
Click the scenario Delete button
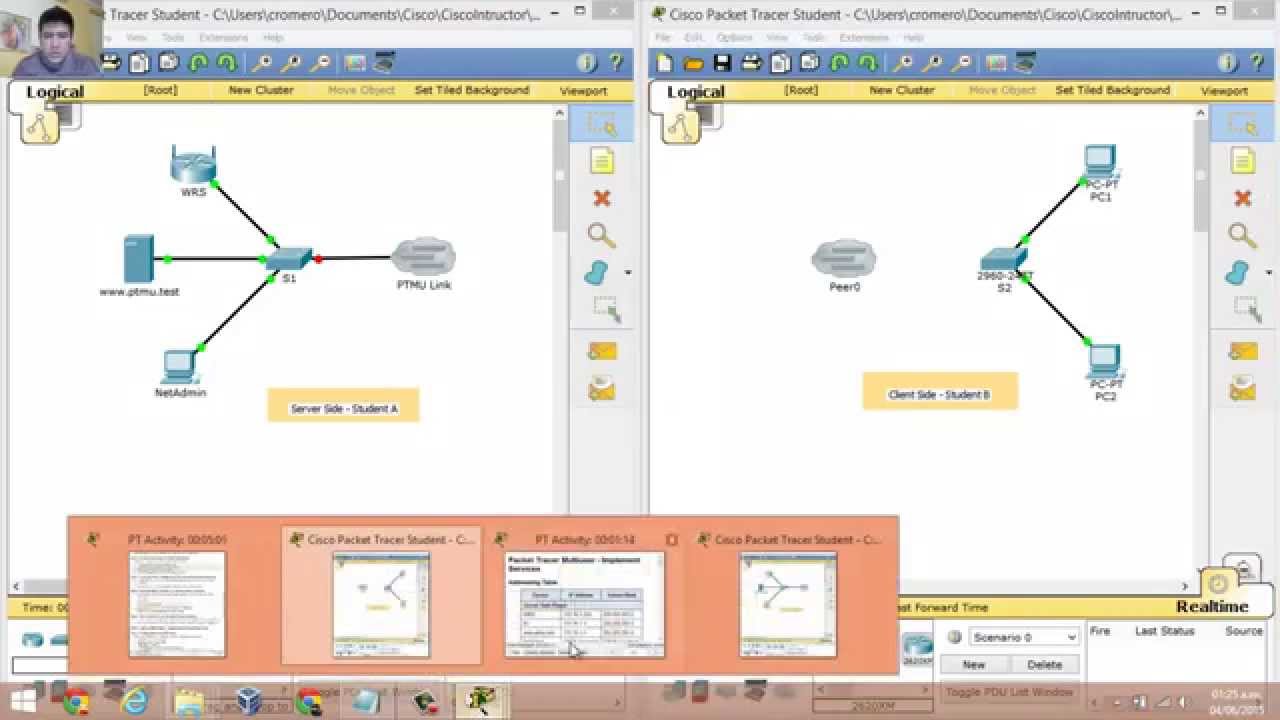pos(1044,664)
